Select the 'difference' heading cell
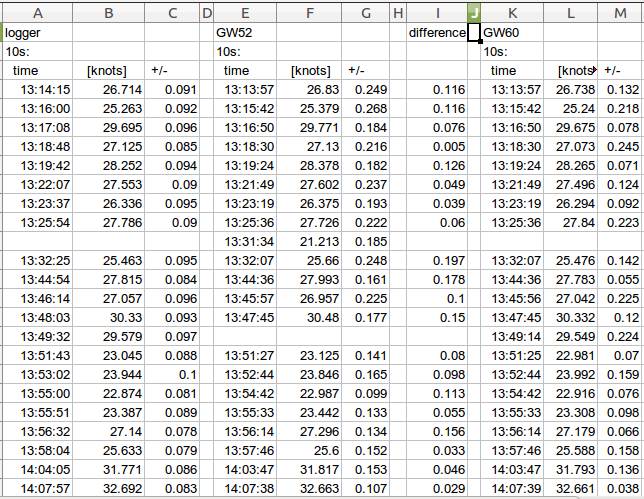Viewport: 644px width, 499px height. (437, 32)
